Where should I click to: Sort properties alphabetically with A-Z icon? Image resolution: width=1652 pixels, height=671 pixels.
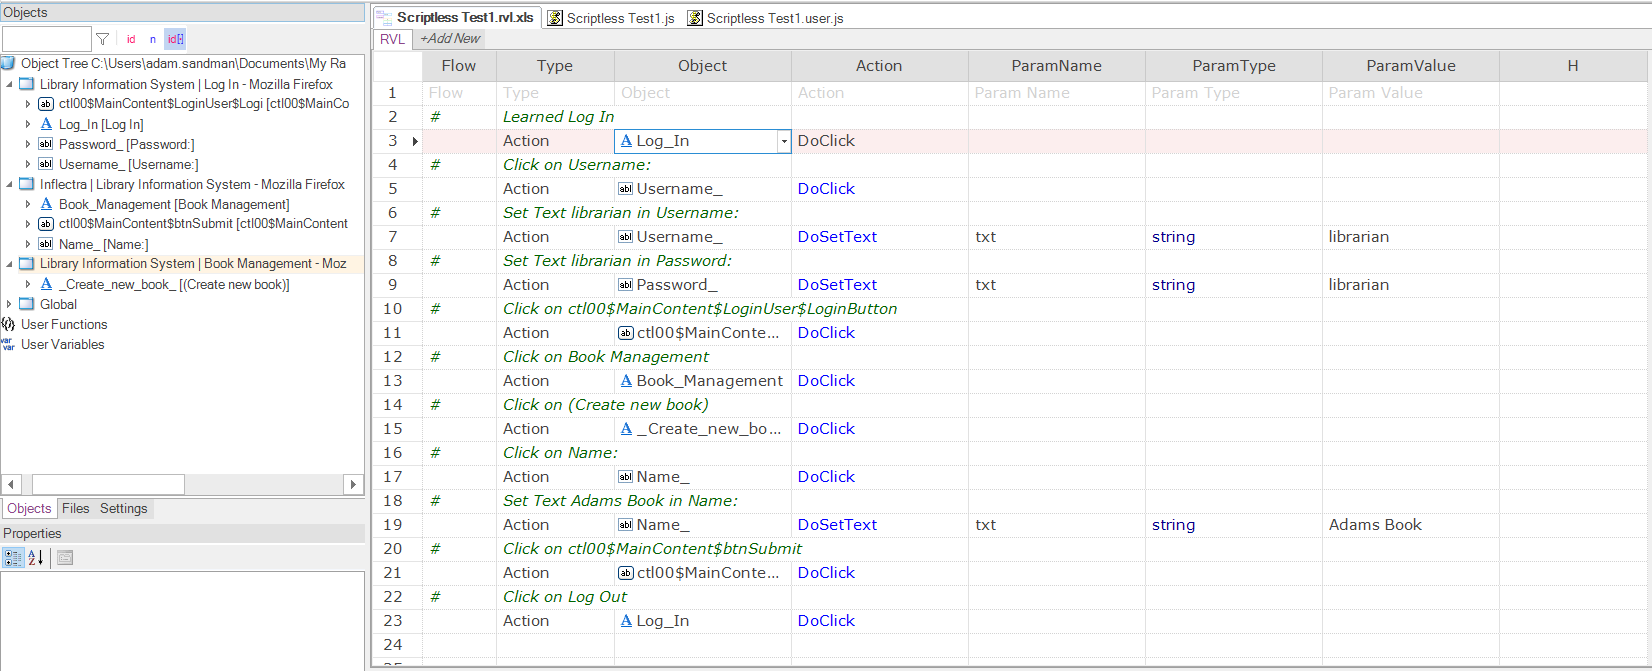coord(36,558)
